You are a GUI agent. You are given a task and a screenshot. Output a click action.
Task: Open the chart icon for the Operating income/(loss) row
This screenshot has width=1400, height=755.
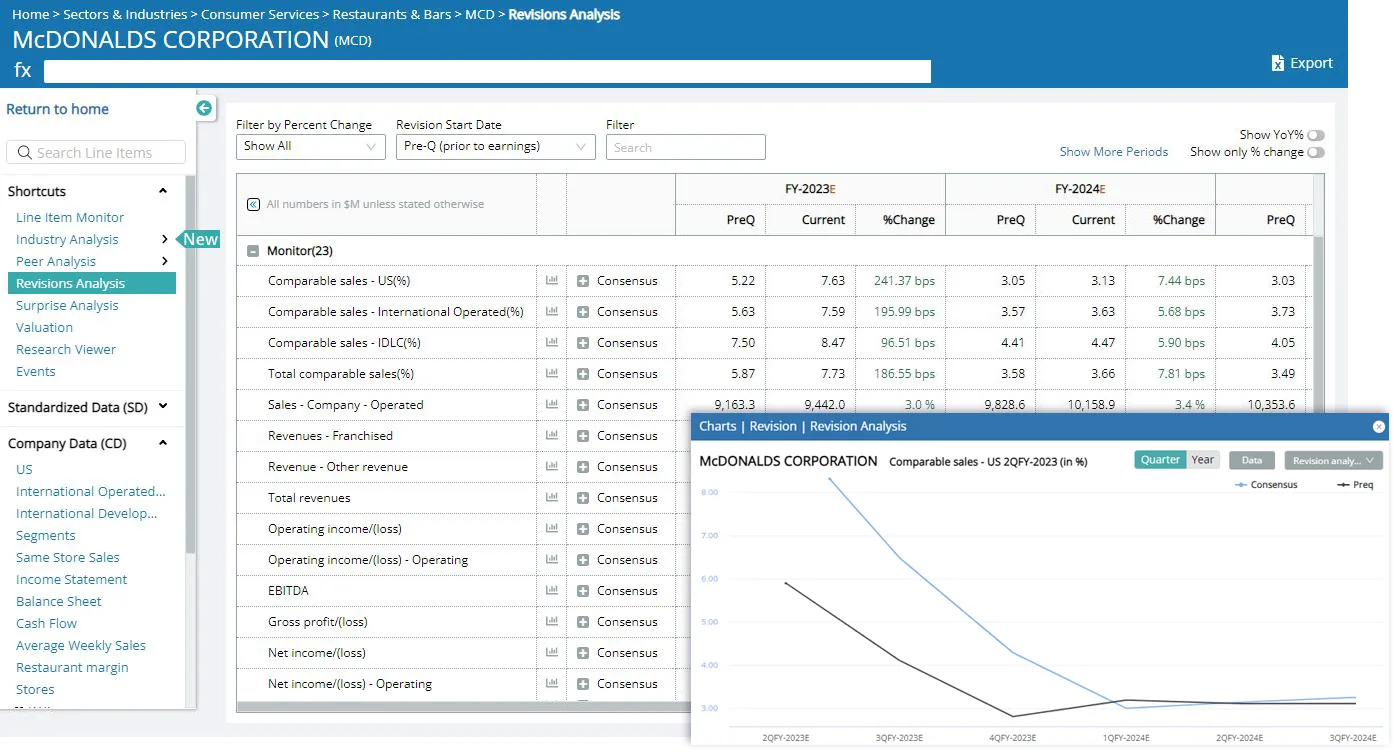[x=551, y=529]
